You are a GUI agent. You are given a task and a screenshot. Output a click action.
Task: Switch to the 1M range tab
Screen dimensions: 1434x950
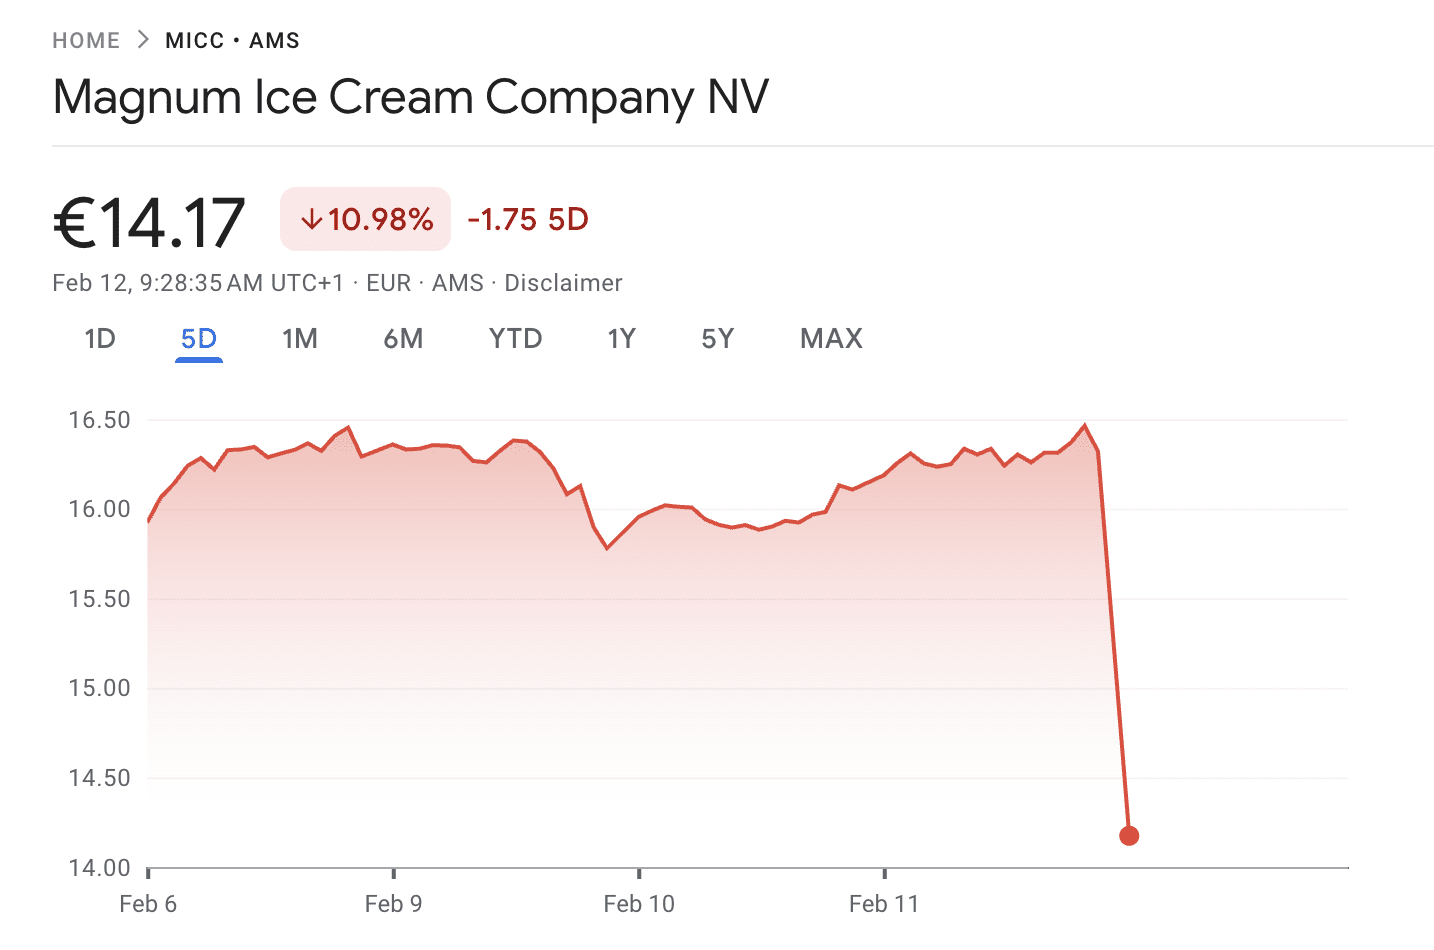[x=300, y=339]
